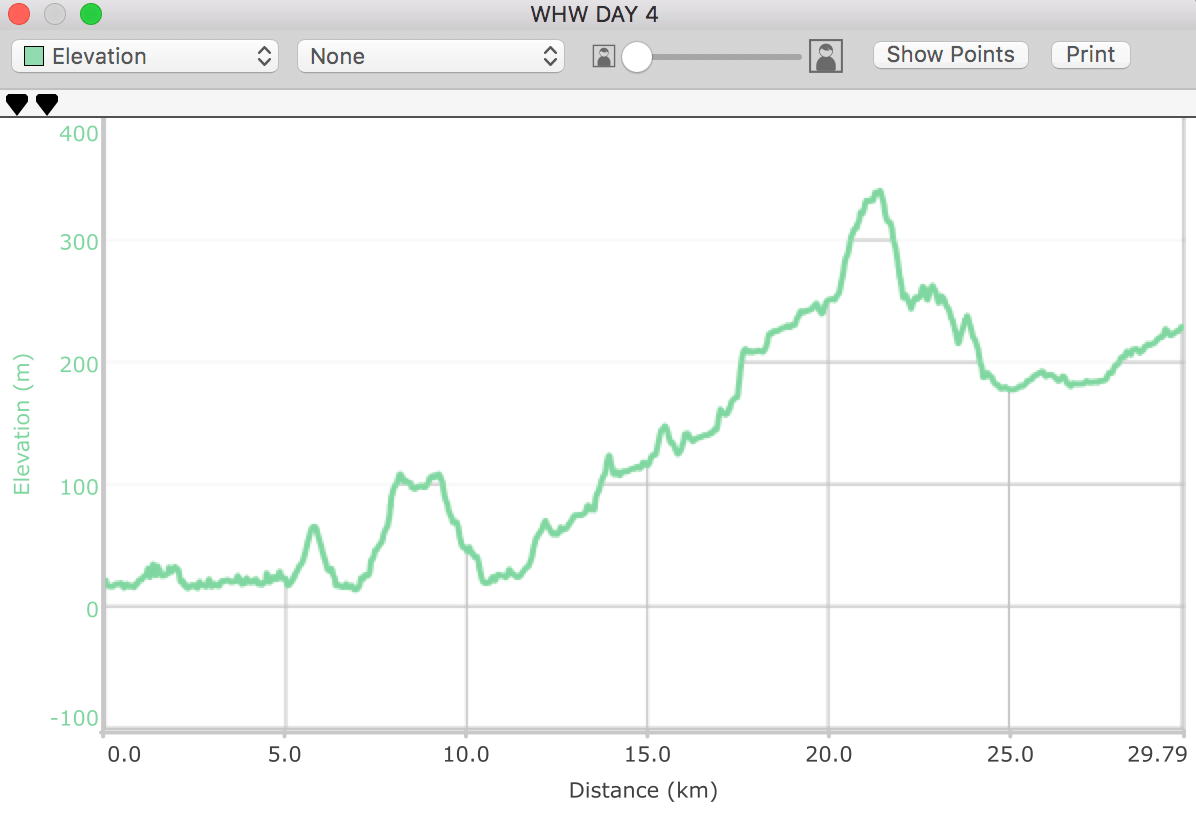Click the smoothing slider's round handle
This screenshot has height=814, width=1196.
[636, 57]
